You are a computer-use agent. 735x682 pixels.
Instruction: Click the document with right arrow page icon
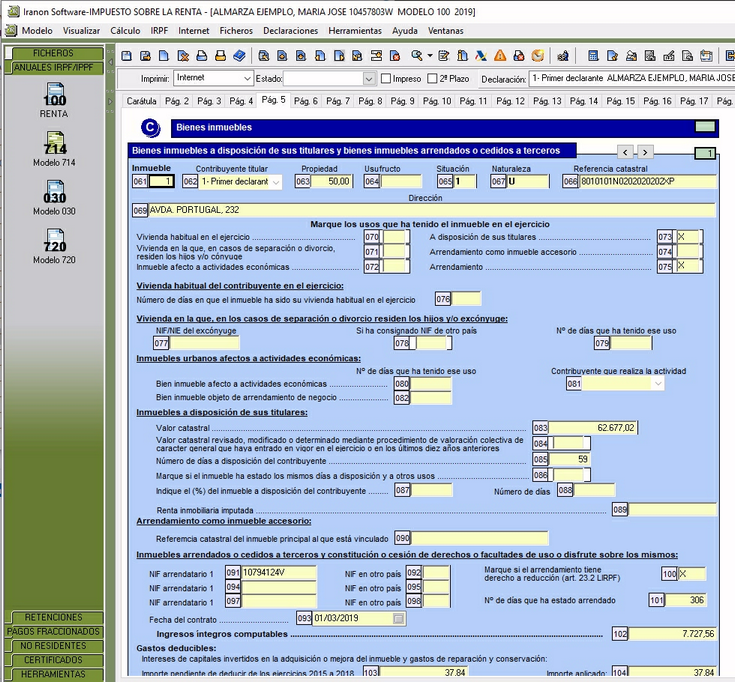[339, 56]
